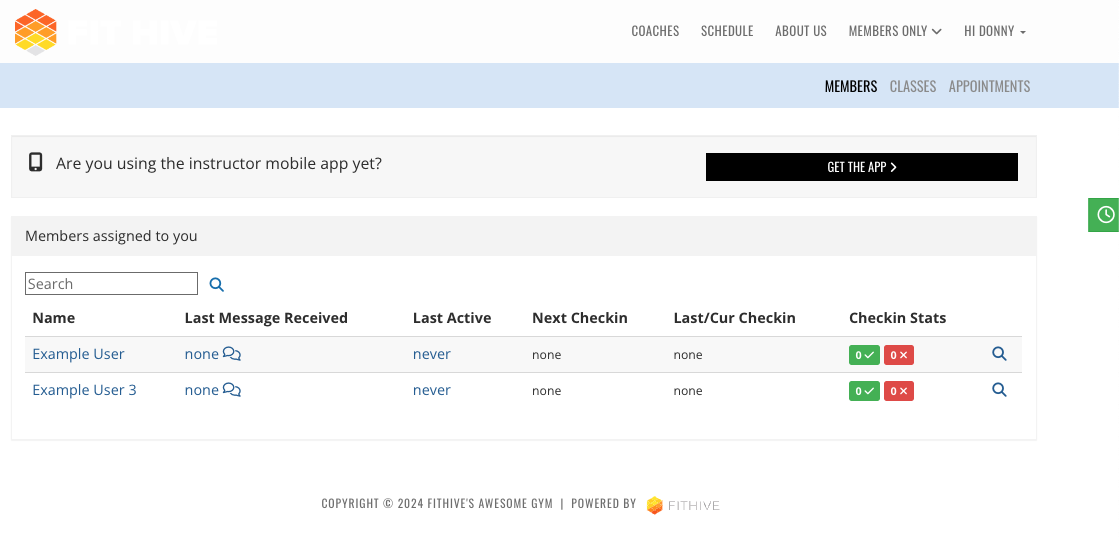Click 'Members assigned to you' panel heading

coord(111,236)
